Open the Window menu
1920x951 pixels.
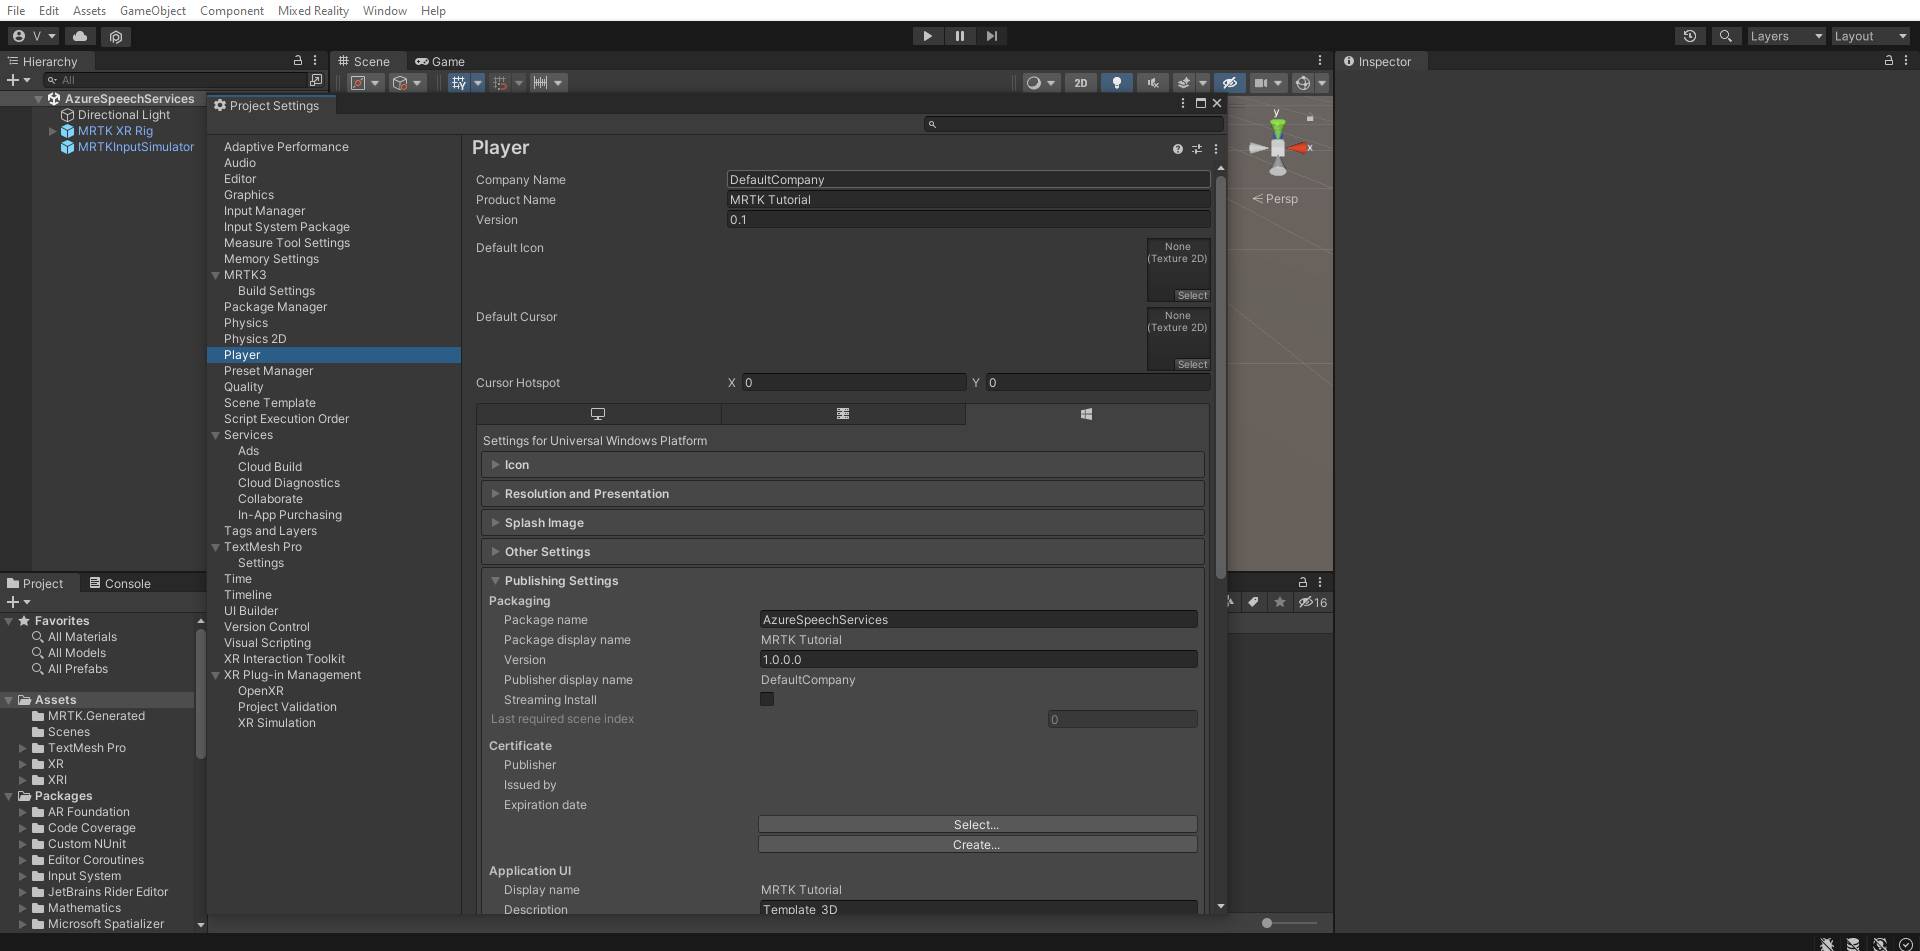384,11
